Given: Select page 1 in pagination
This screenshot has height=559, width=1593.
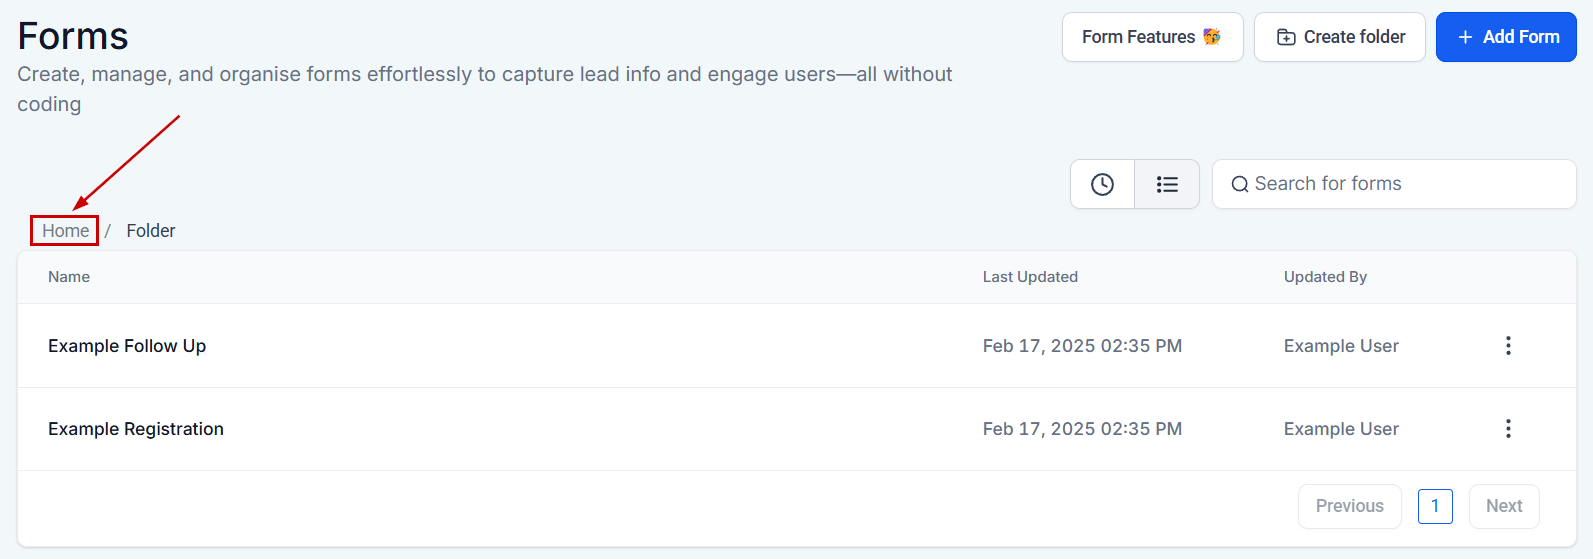Looking at the screenshot, I should (1435, 506).
